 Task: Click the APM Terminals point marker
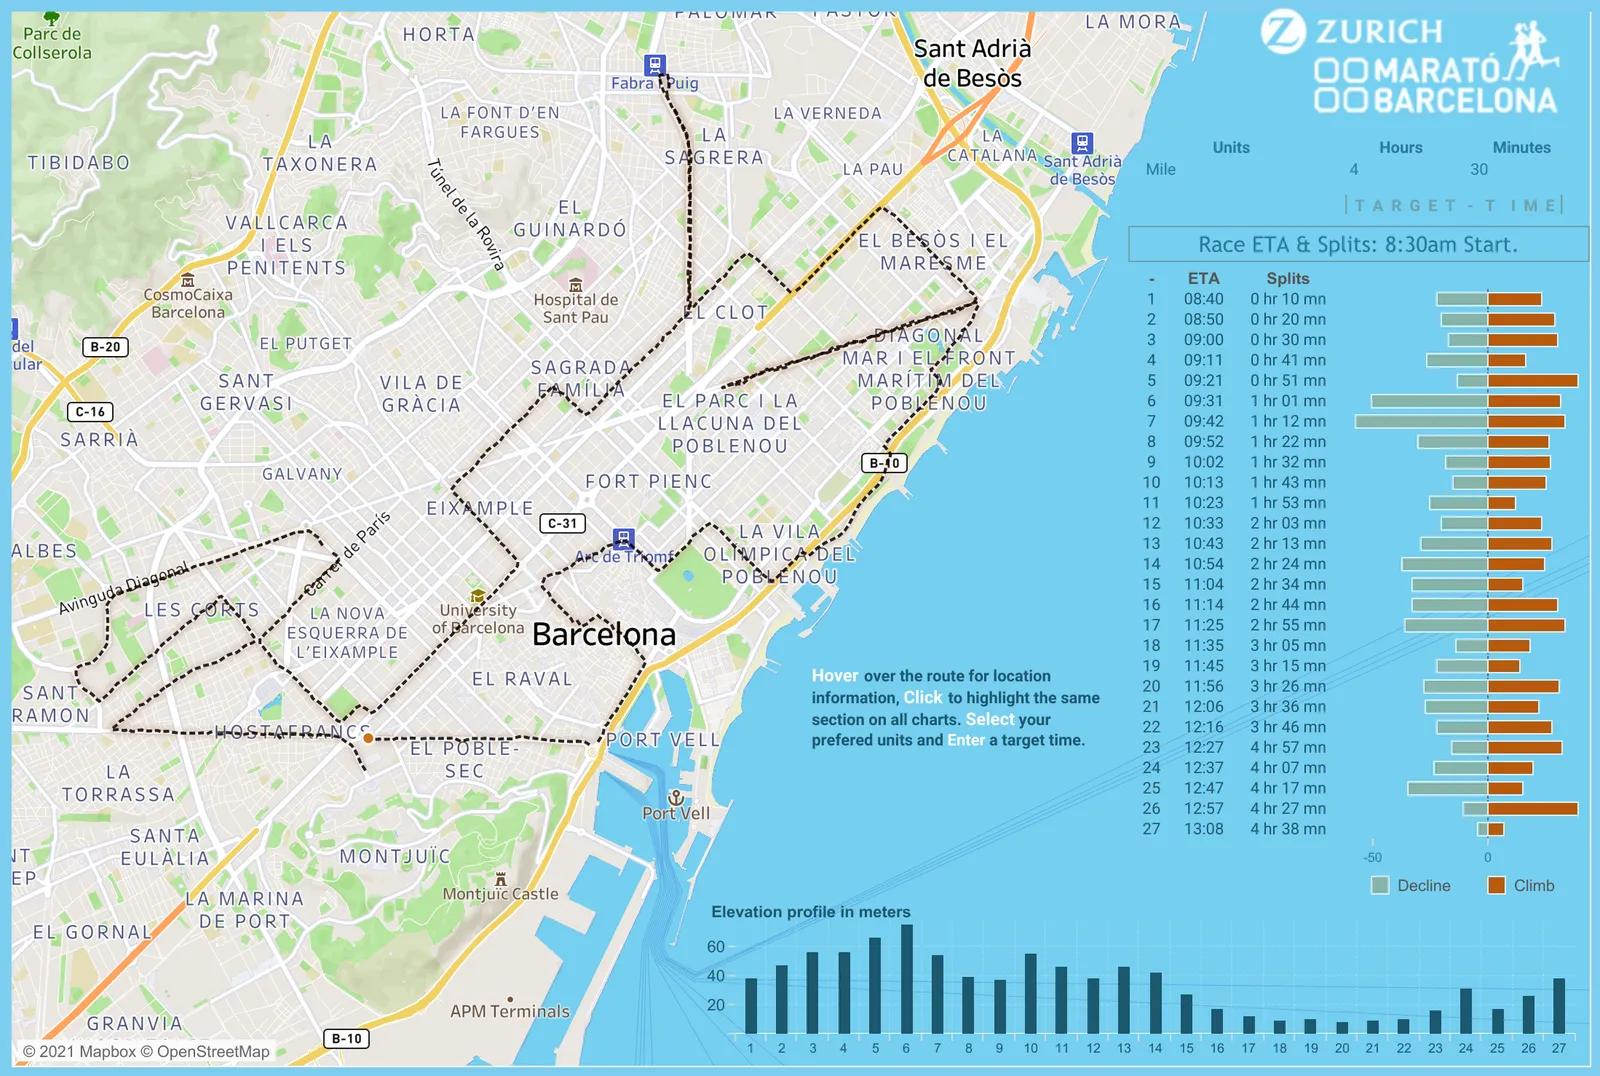[x=510, y=999]
